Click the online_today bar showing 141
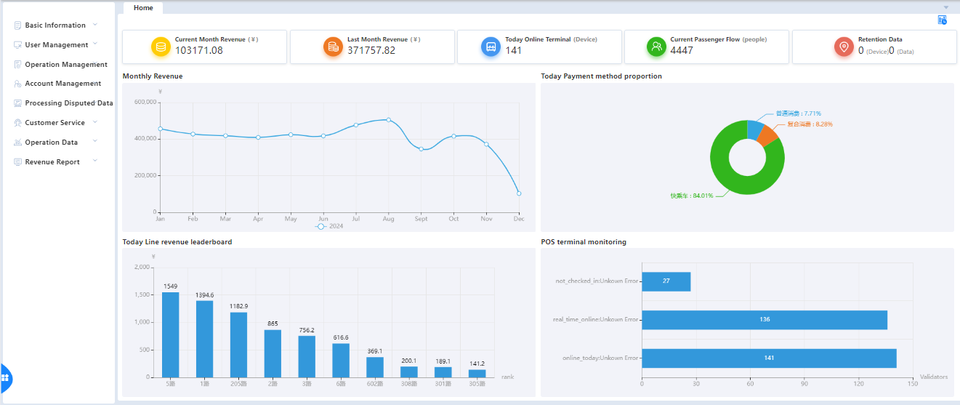Screen dimensions: 960x405 768,358
